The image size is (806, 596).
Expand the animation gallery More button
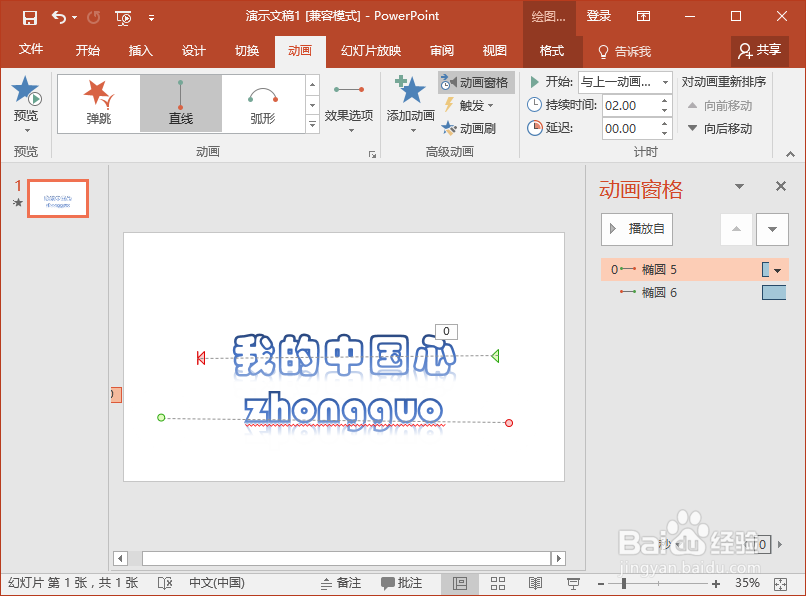[312, 124]
